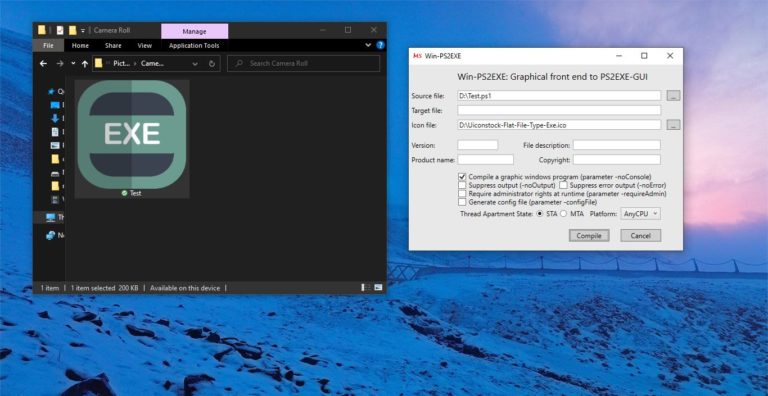Expand the address bar path history dropdown
Image resolution: width=768 pixels, height=396 pixels.
click(195, 64)
